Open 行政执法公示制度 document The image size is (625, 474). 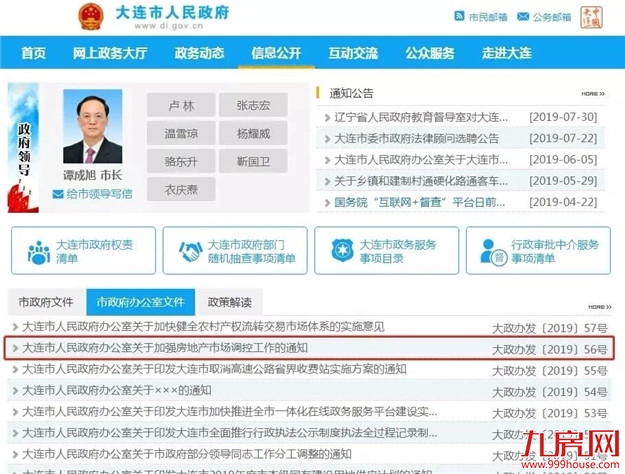click(230, 433)
